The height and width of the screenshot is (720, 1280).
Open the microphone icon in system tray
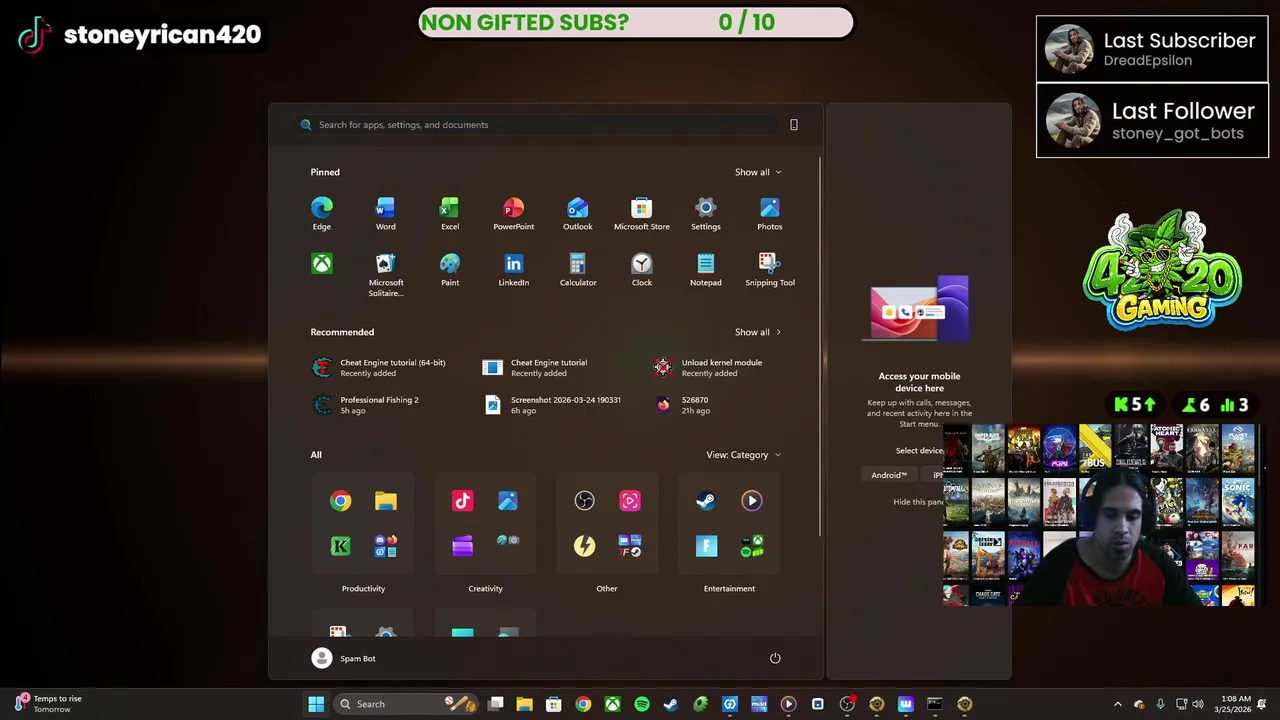click(x=1160, y=704)
